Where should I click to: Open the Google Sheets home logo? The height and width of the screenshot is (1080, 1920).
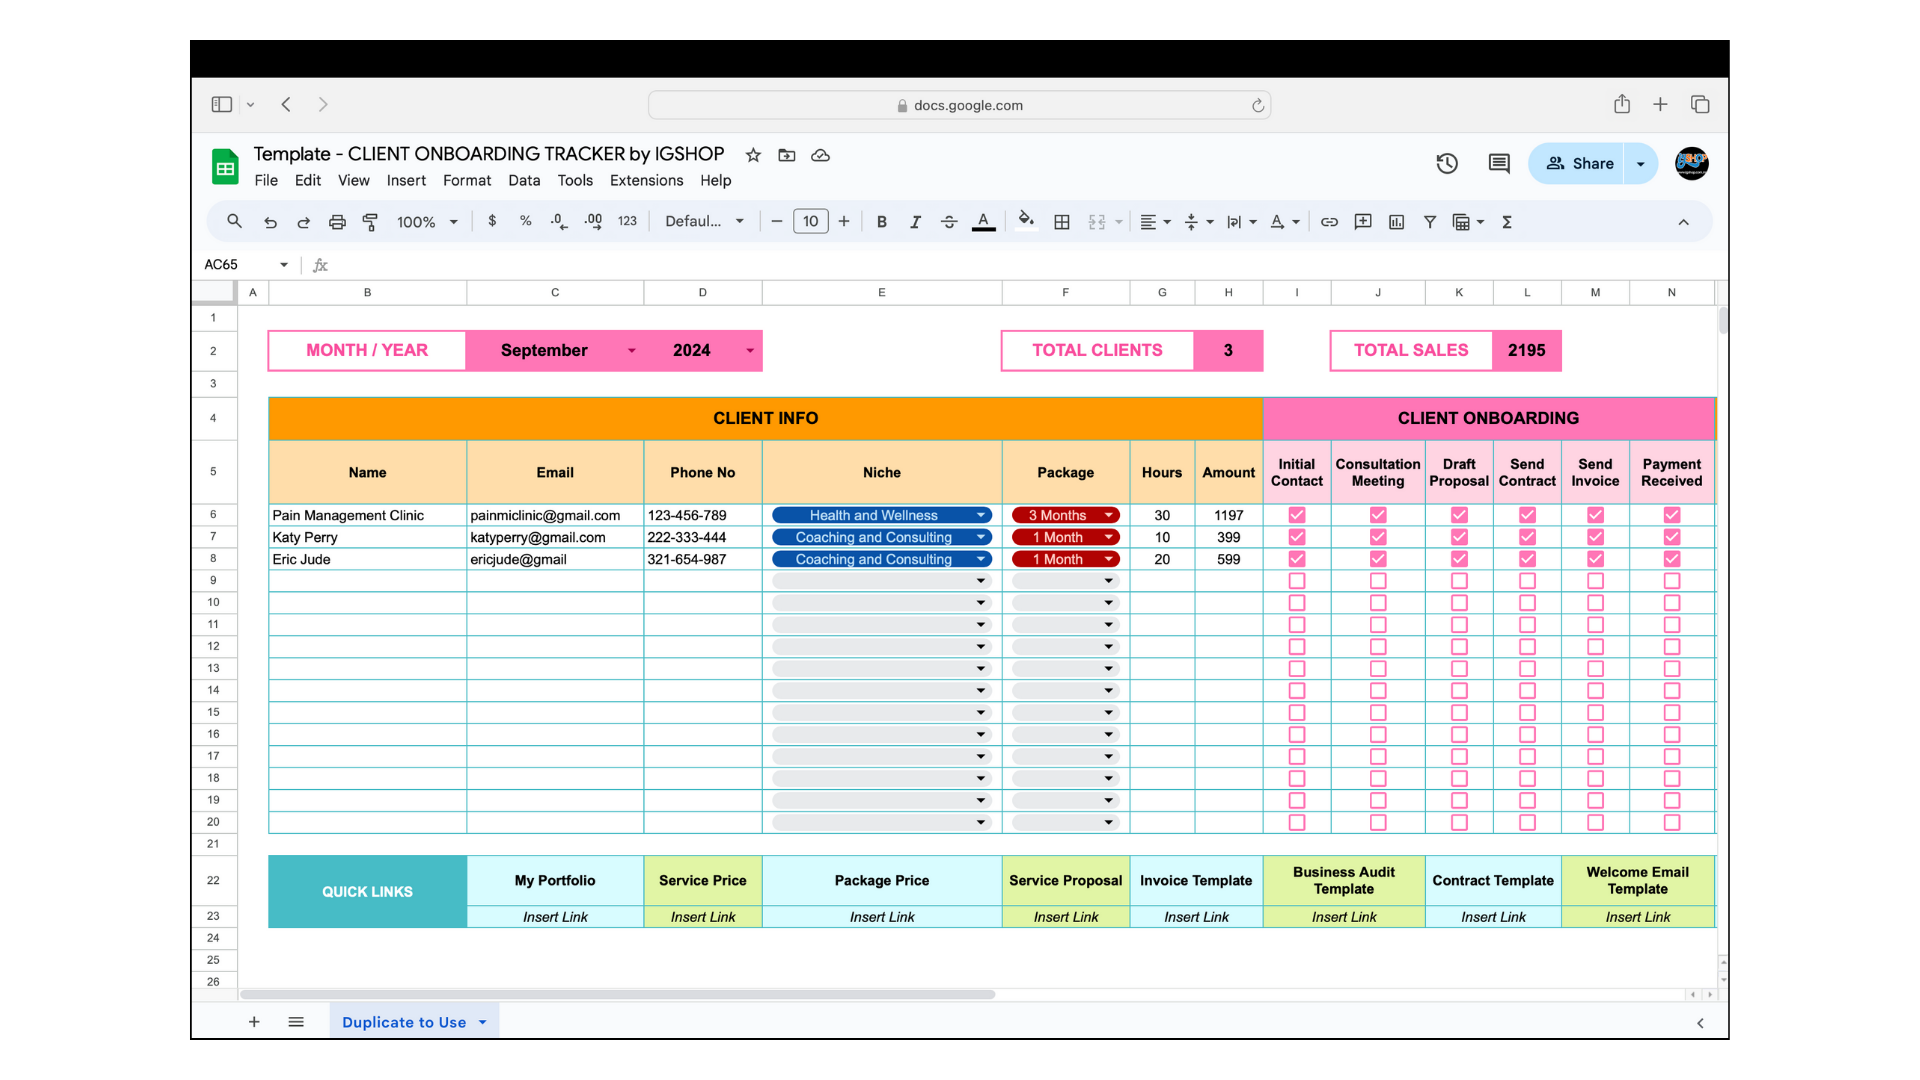[x=225, y=167]
